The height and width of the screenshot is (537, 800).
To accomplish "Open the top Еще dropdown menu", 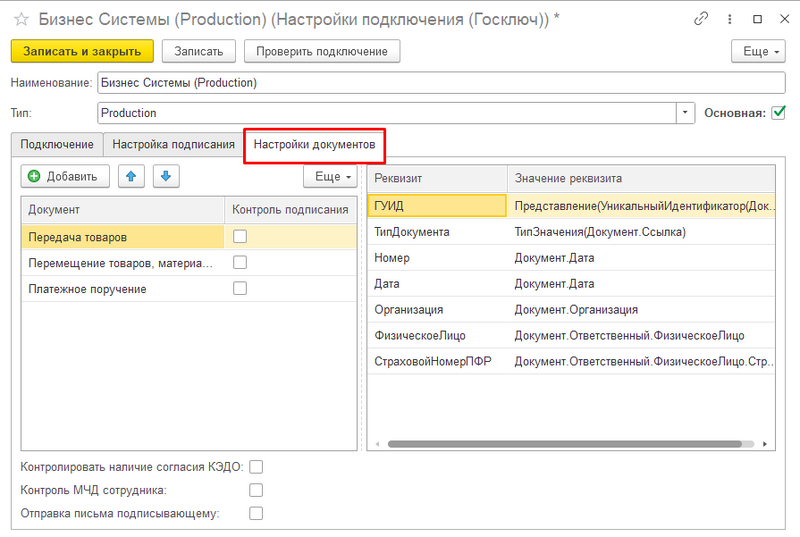I will point(758,52).
